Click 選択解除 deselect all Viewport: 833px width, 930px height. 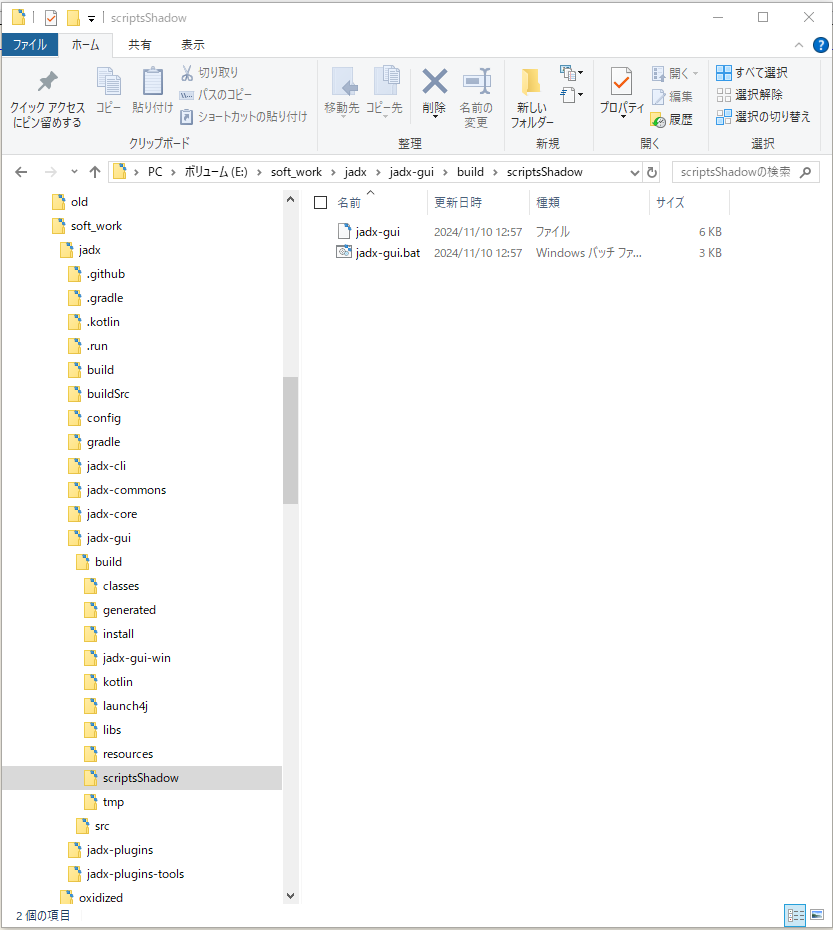tap(749, 94)
